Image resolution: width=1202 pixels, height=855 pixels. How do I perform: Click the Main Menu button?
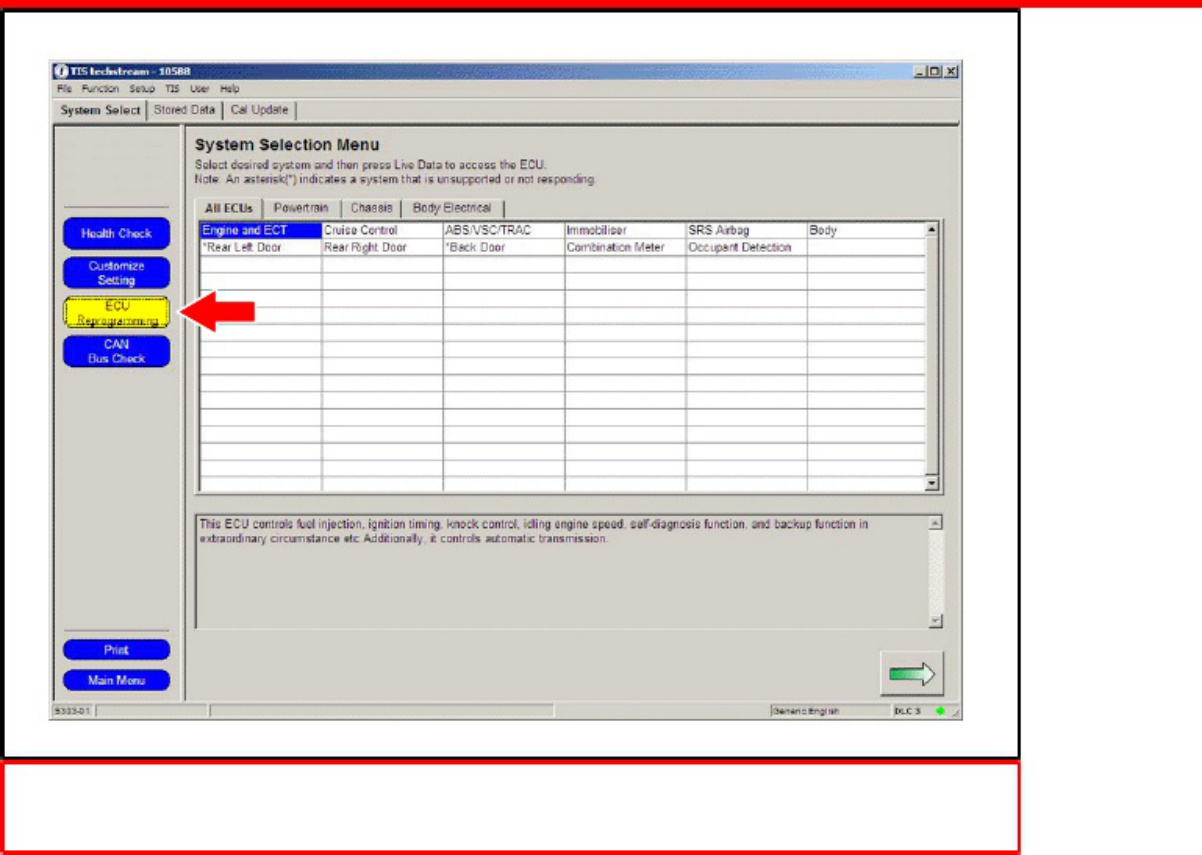coord(116,680)
